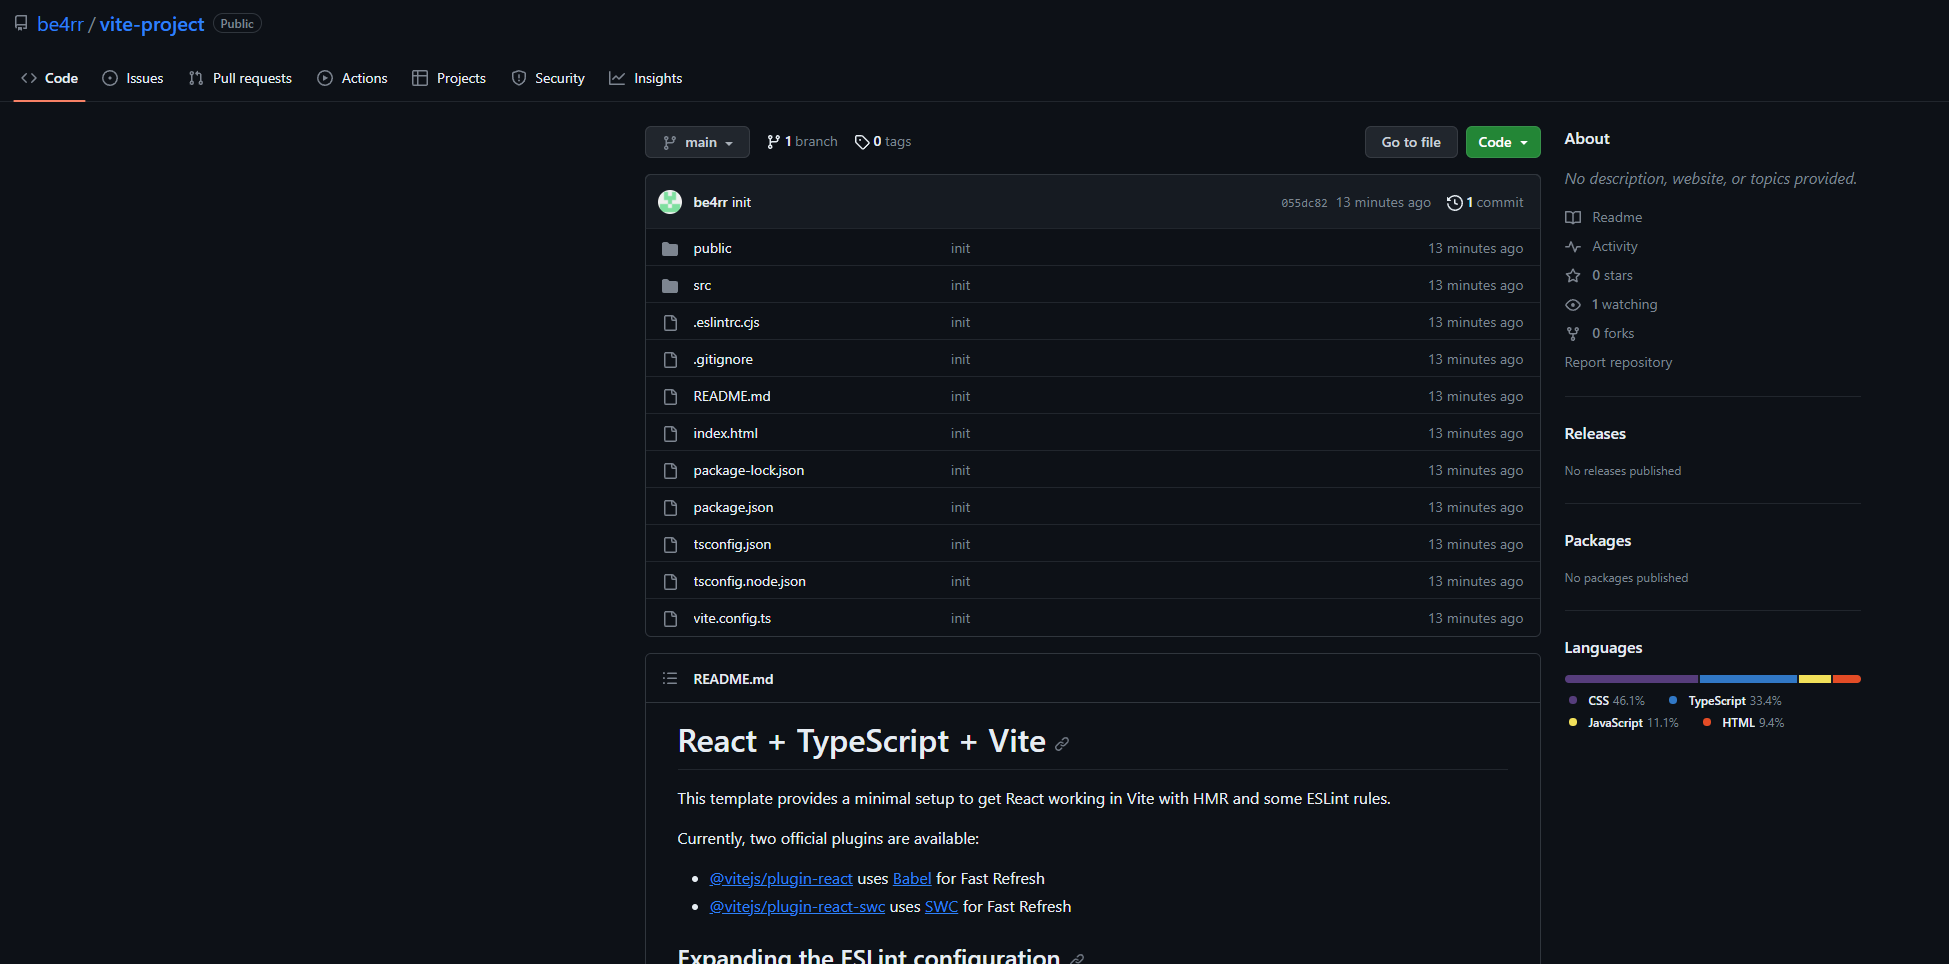Click the tag icon beside 0 tags
This screenshot has width=1949, height=964.
point(862,142)
